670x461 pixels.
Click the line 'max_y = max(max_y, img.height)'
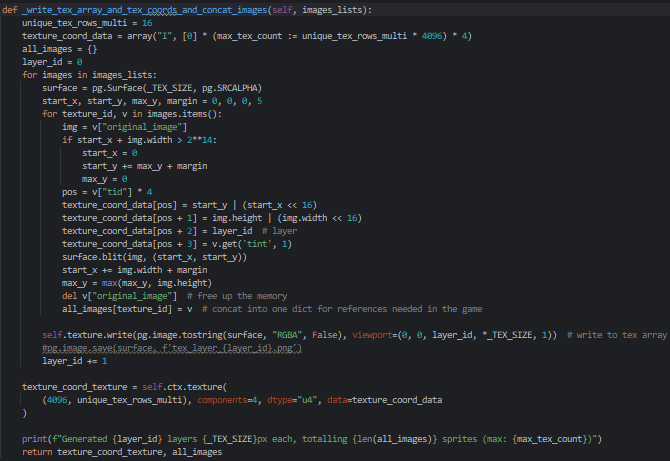click(137, 283)
